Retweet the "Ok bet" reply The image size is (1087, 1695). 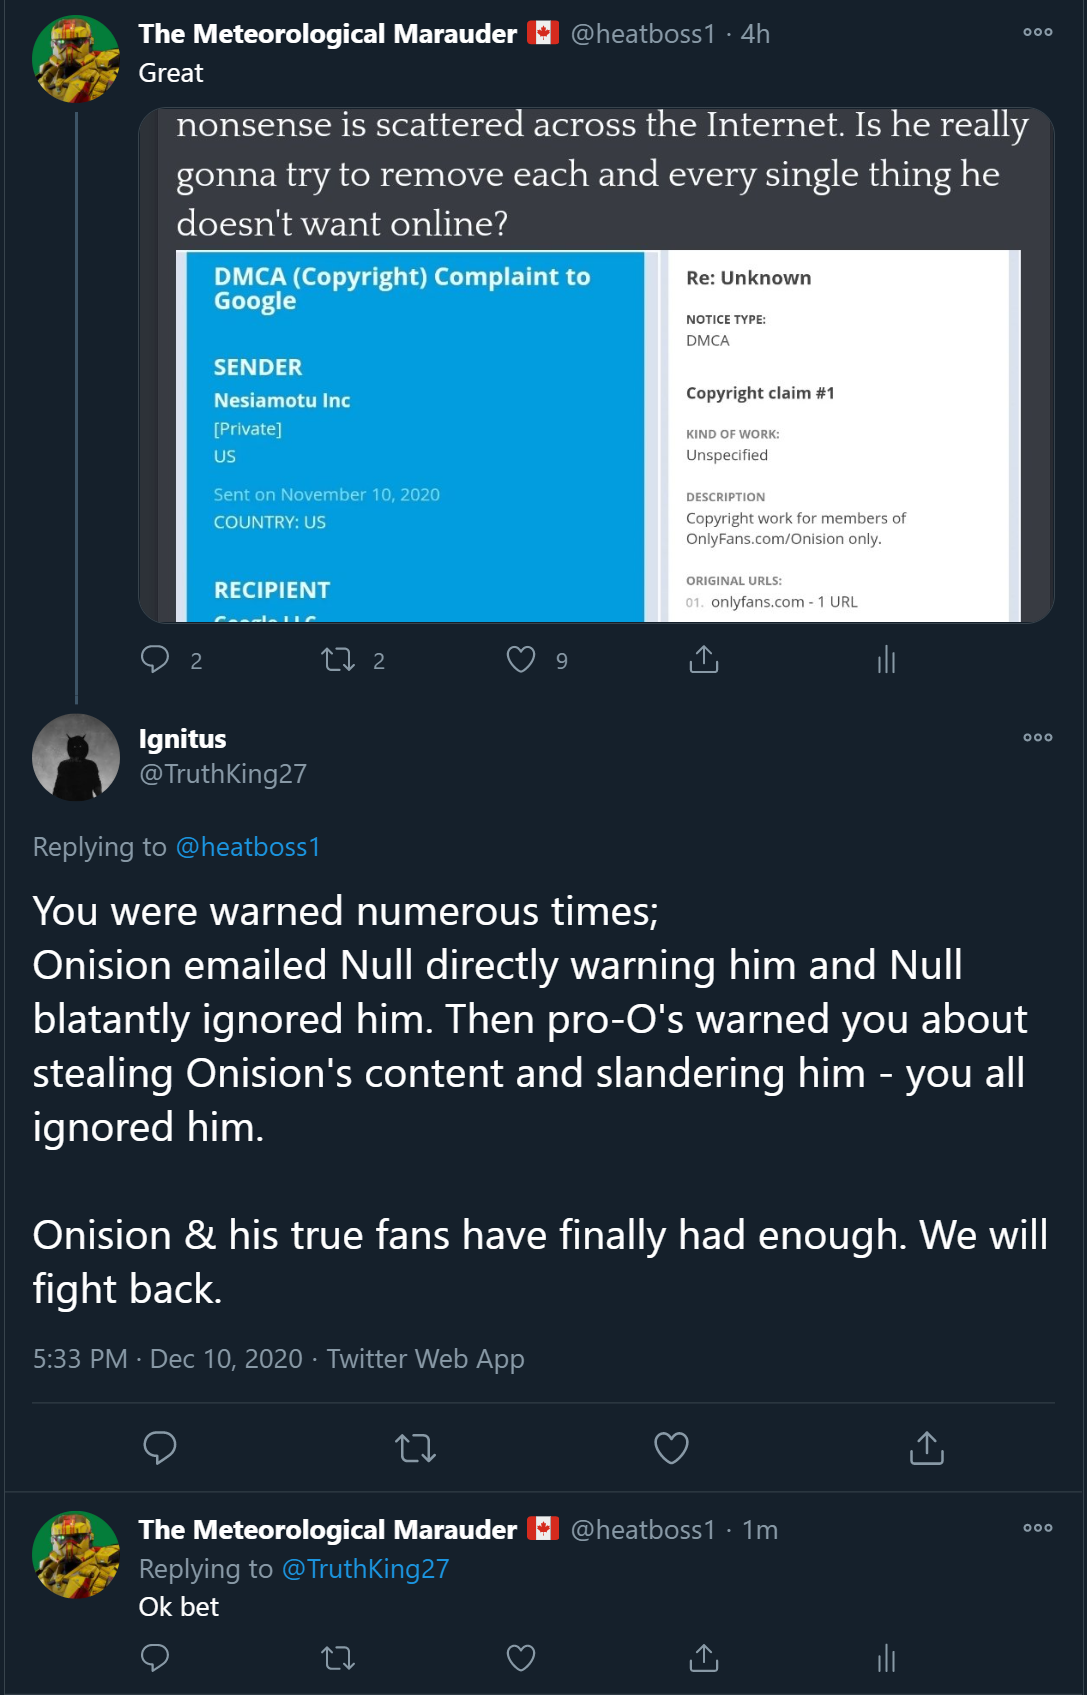(338, 1658)
